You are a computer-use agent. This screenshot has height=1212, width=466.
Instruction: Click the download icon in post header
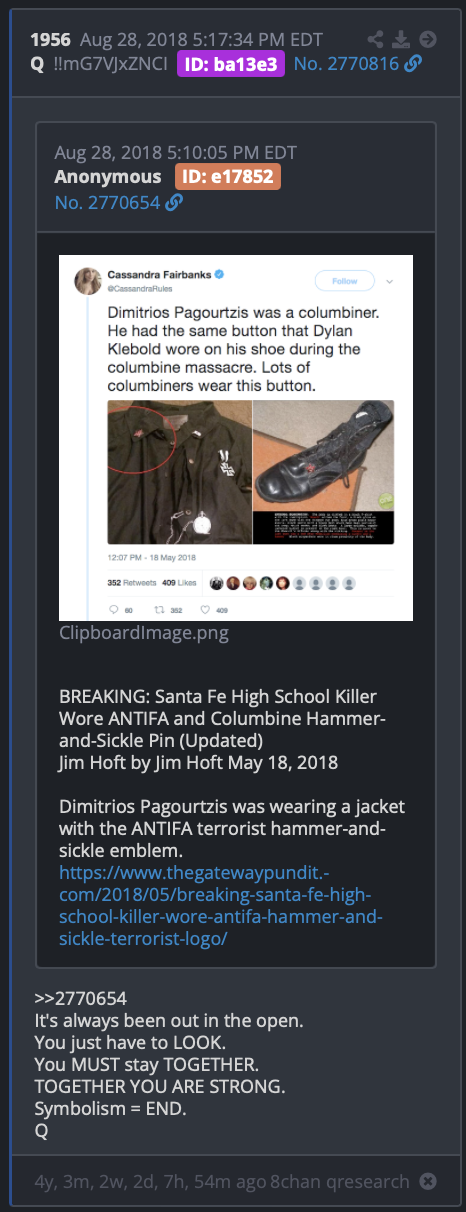401,40
